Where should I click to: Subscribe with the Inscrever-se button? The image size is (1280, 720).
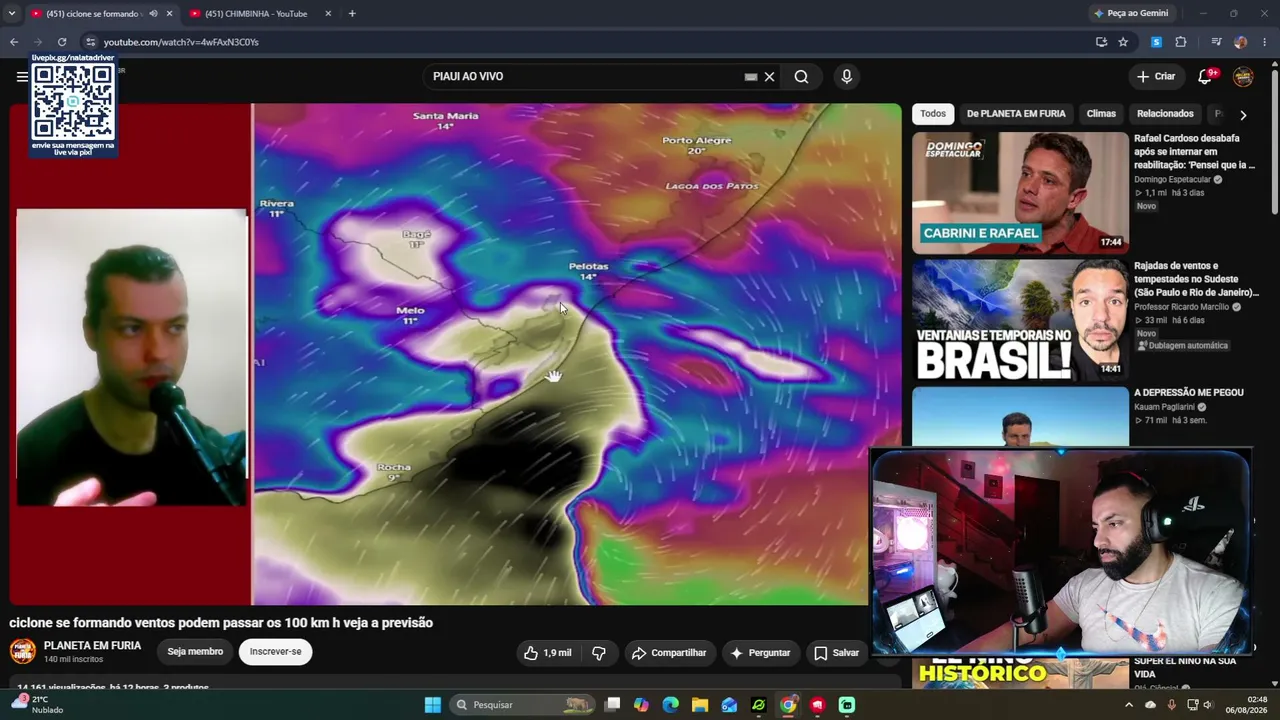275,652
